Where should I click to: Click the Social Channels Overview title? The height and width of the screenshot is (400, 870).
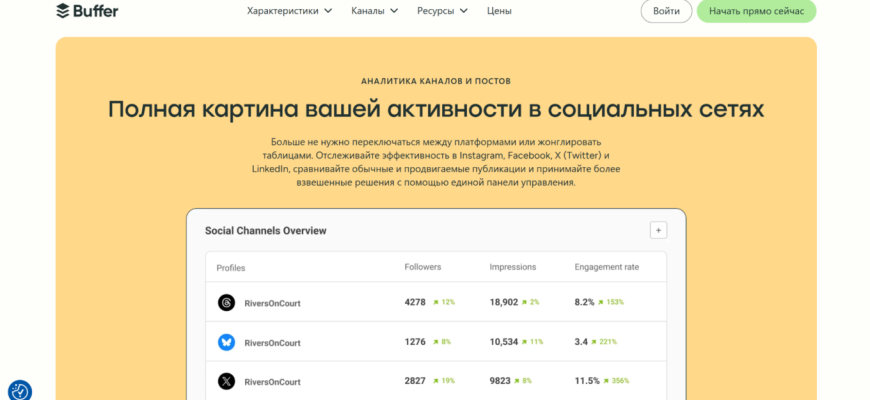point(265,231)
